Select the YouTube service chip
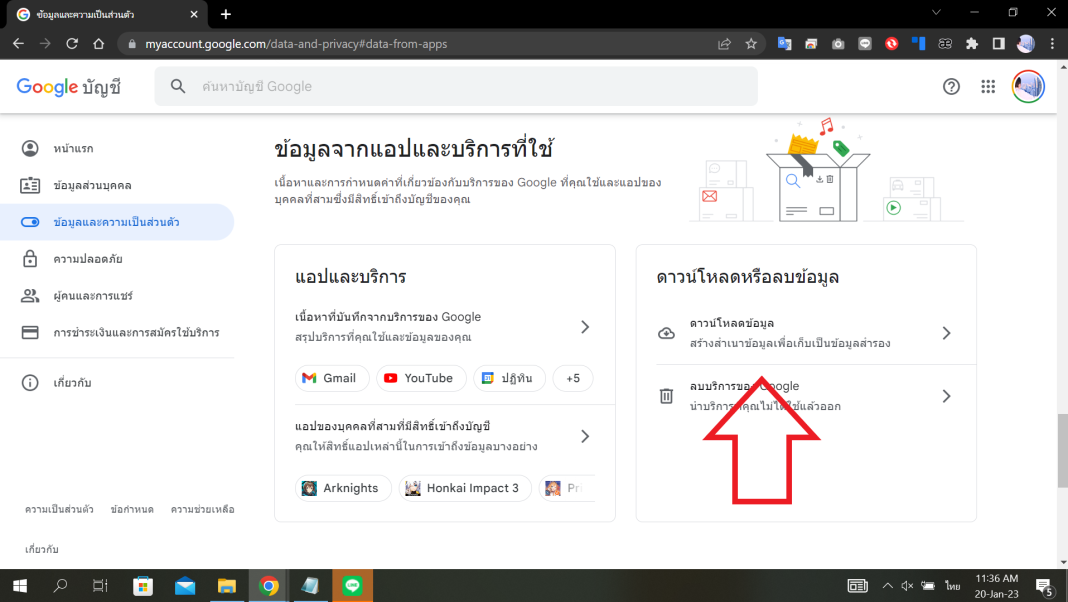Image resolution: width=1068 pixels, height=602 pixels. pyautogui.click(x=421, y=378)
